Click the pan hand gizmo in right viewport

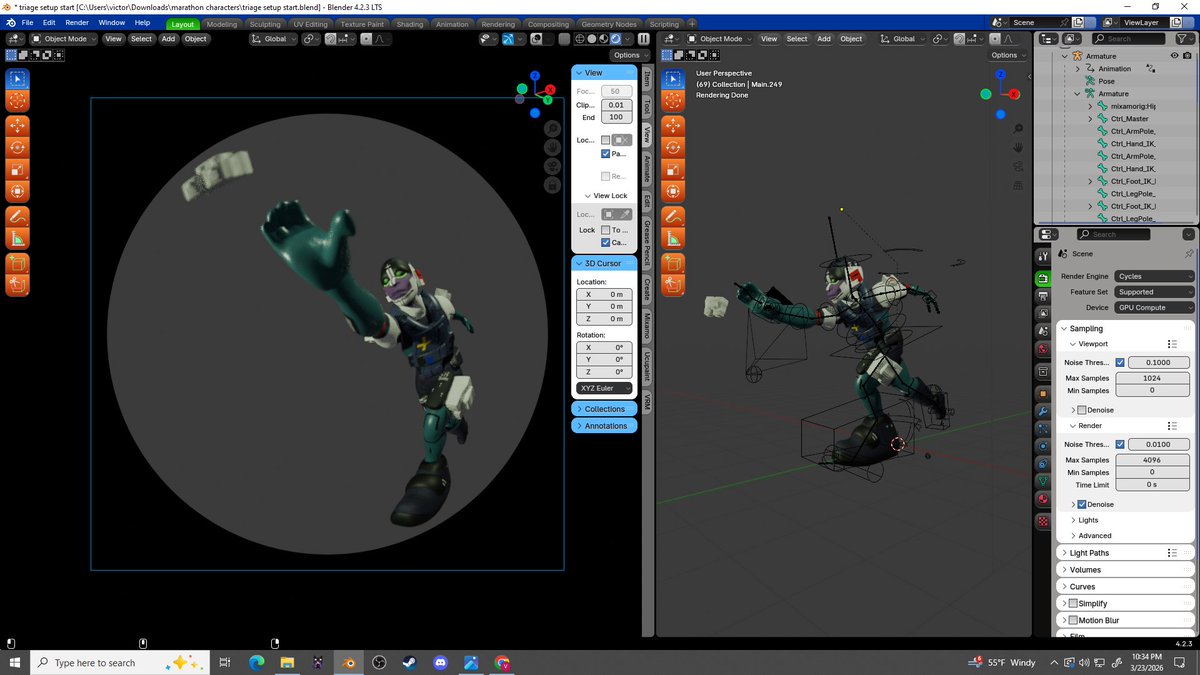point(1017,147)
